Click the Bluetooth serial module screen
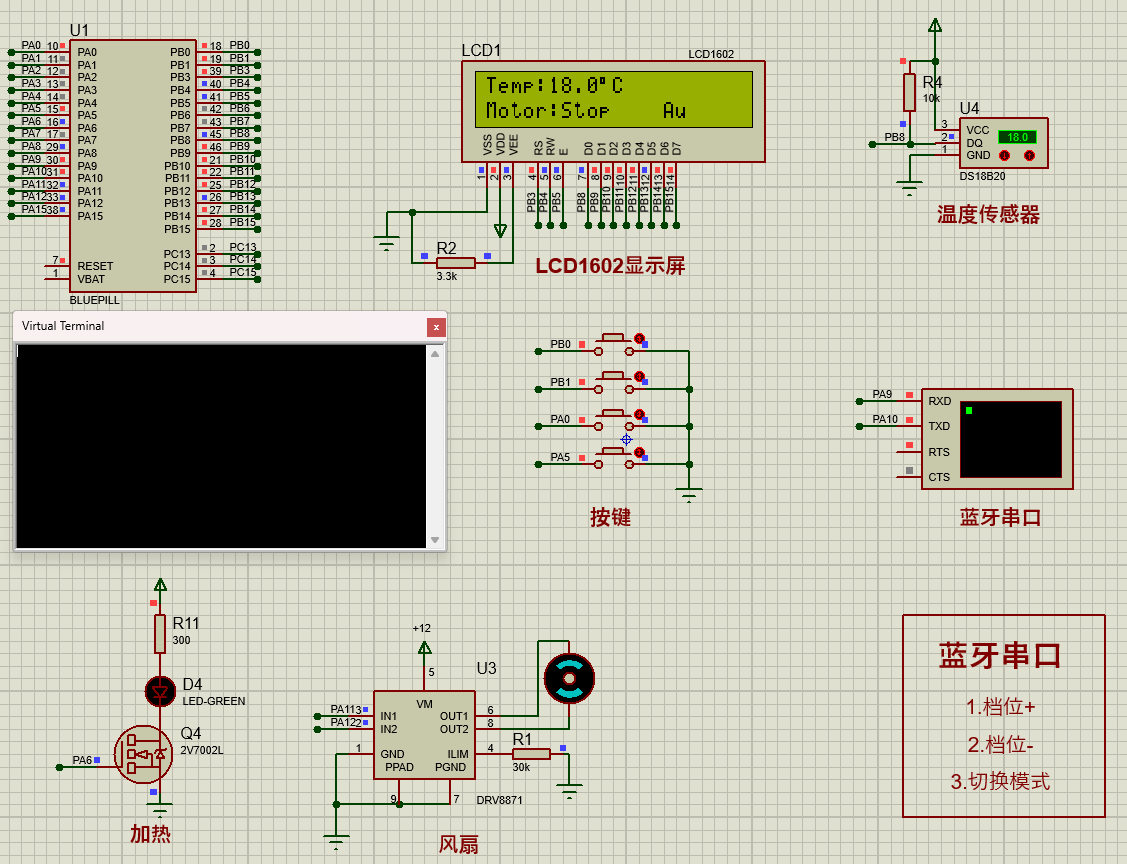This screenshot has width=1127, height=864. click(x=1010, y=438)
